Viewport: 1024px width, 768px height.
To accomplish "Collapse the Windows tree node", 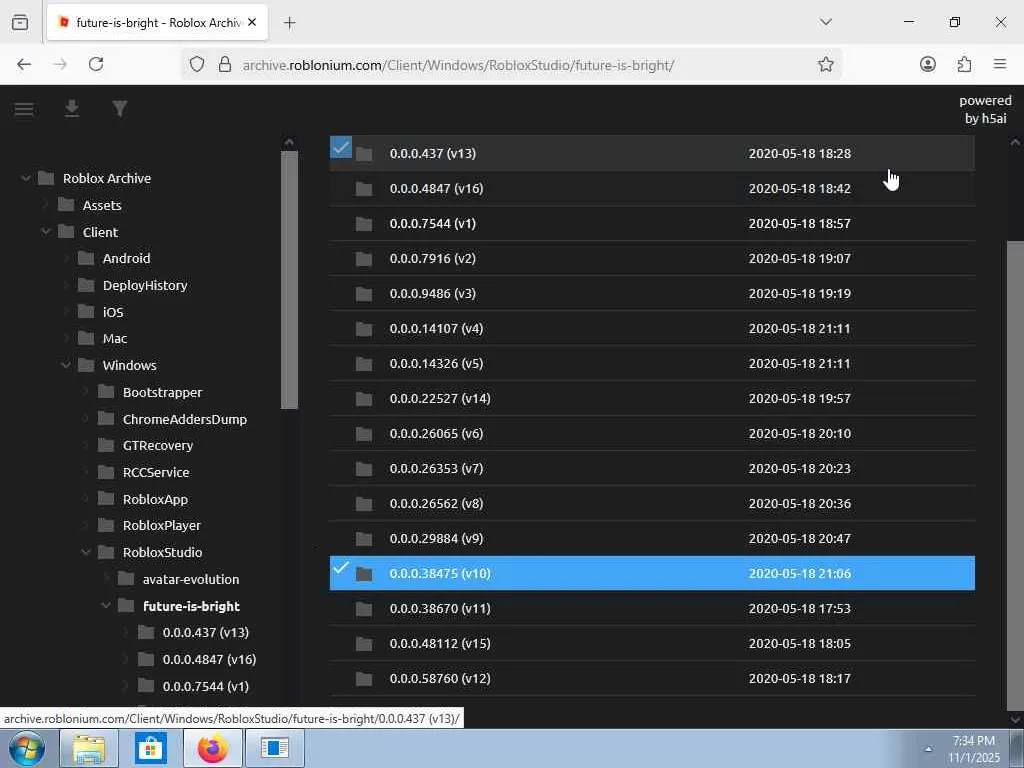I will click(x=66, y=365).
